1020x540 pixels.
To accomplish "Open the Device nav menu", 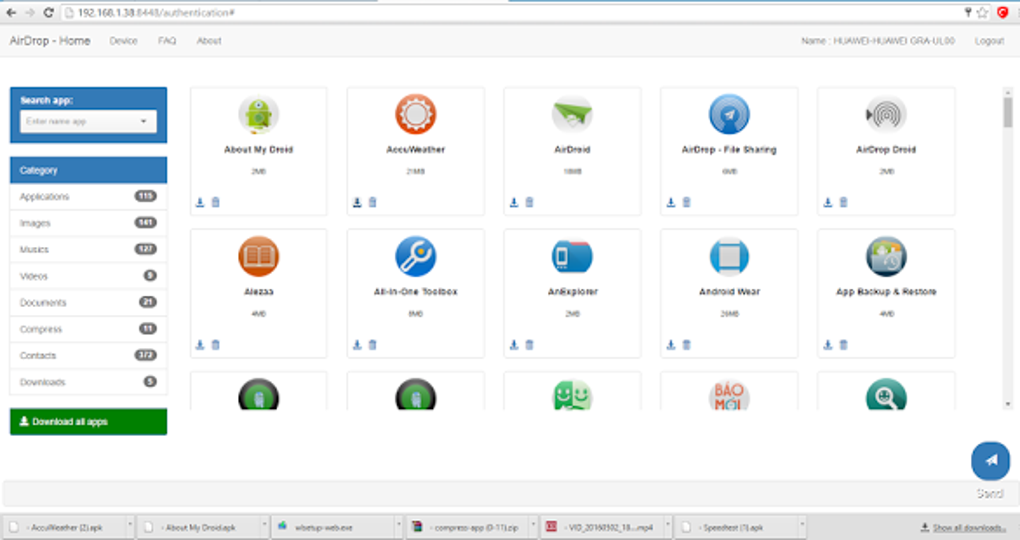I will 124,41.
